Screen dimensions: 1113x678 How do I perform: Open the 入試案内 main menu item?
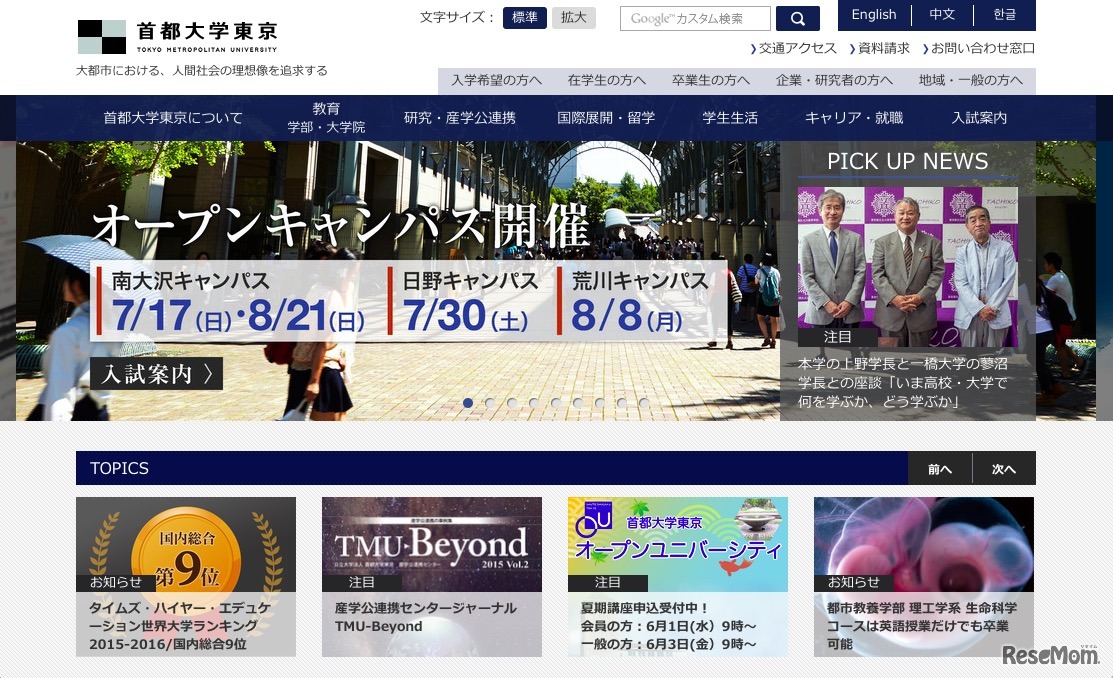click(979, 118)
